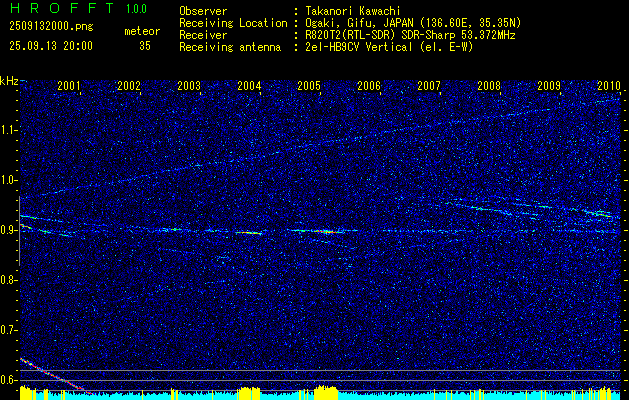Click time marker 2006

coord(369,85)
